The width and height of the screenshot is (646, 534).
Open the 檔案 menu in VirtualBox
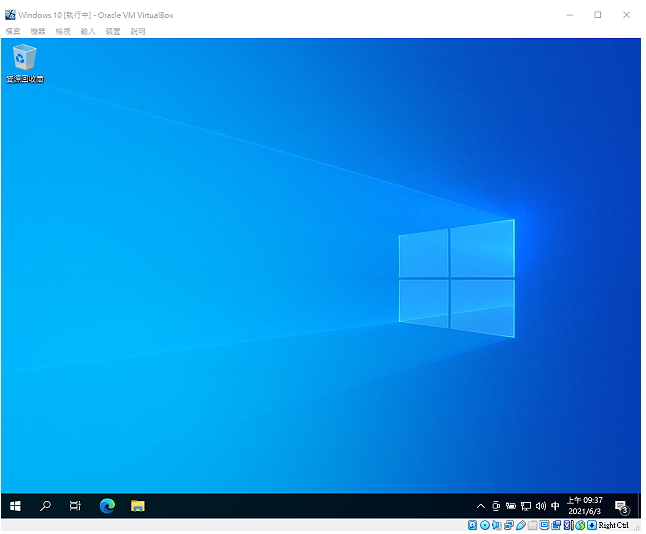(x=13, y=31)
